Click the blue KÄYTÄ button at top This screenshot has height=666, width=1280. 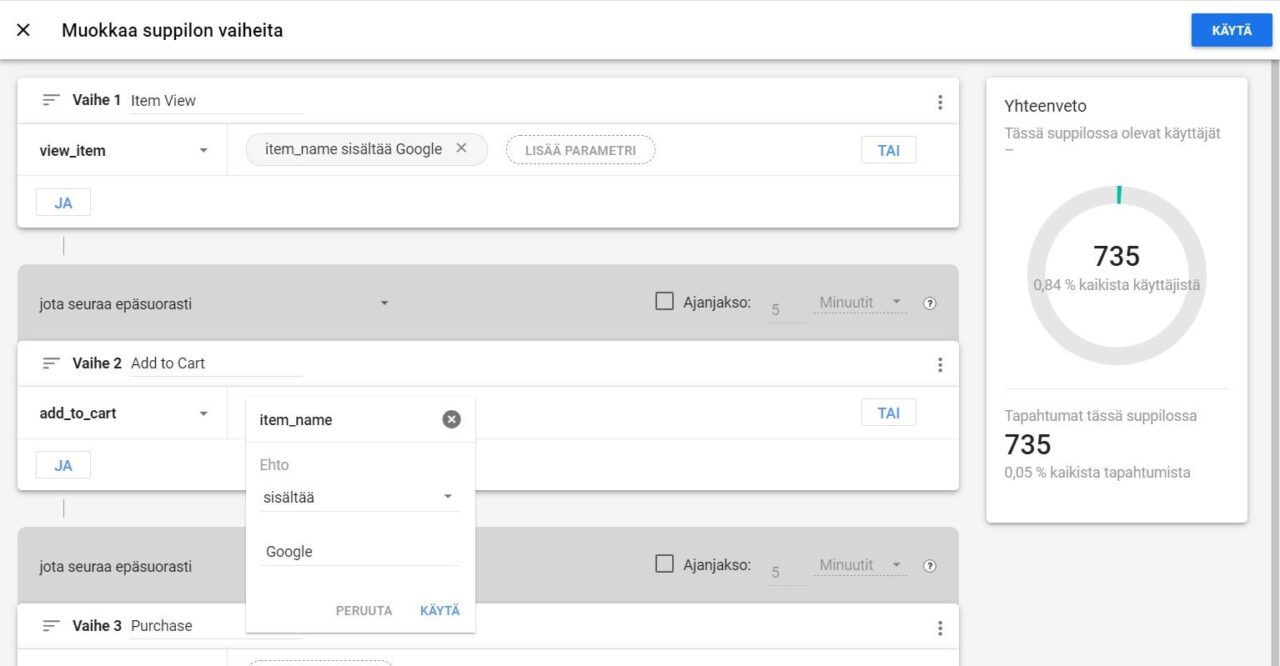pyautogui.click(x=1231, y=30)
